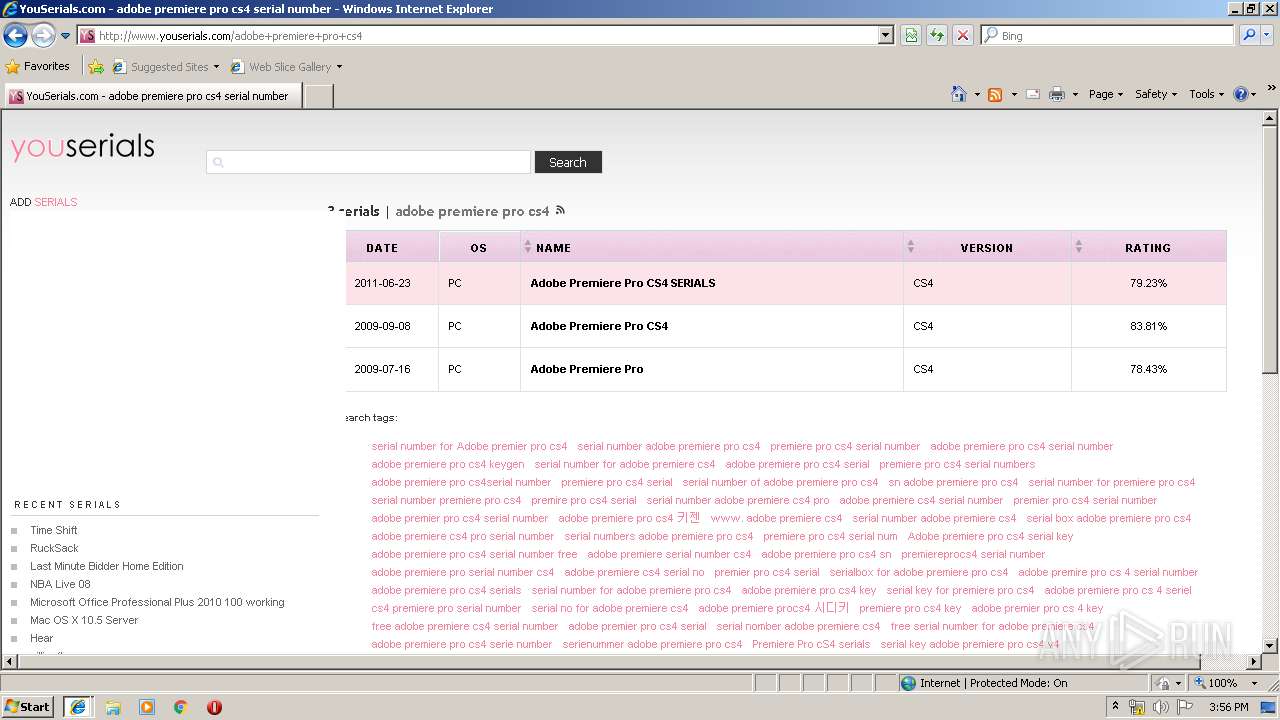
Task: Open Internet Explorer taskbar icon
Action: (78, 706)
